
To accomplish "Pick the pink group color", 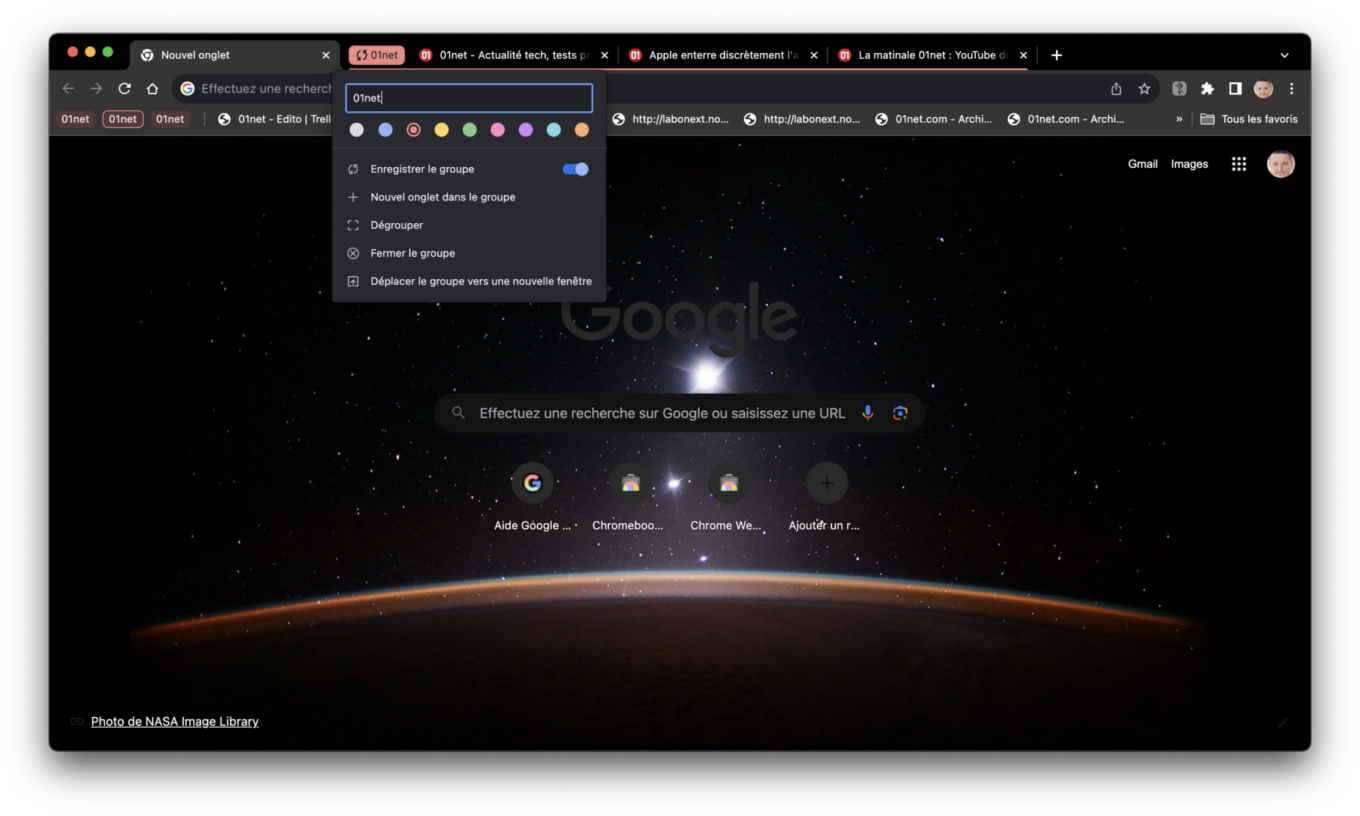I will tap(497, 130).
